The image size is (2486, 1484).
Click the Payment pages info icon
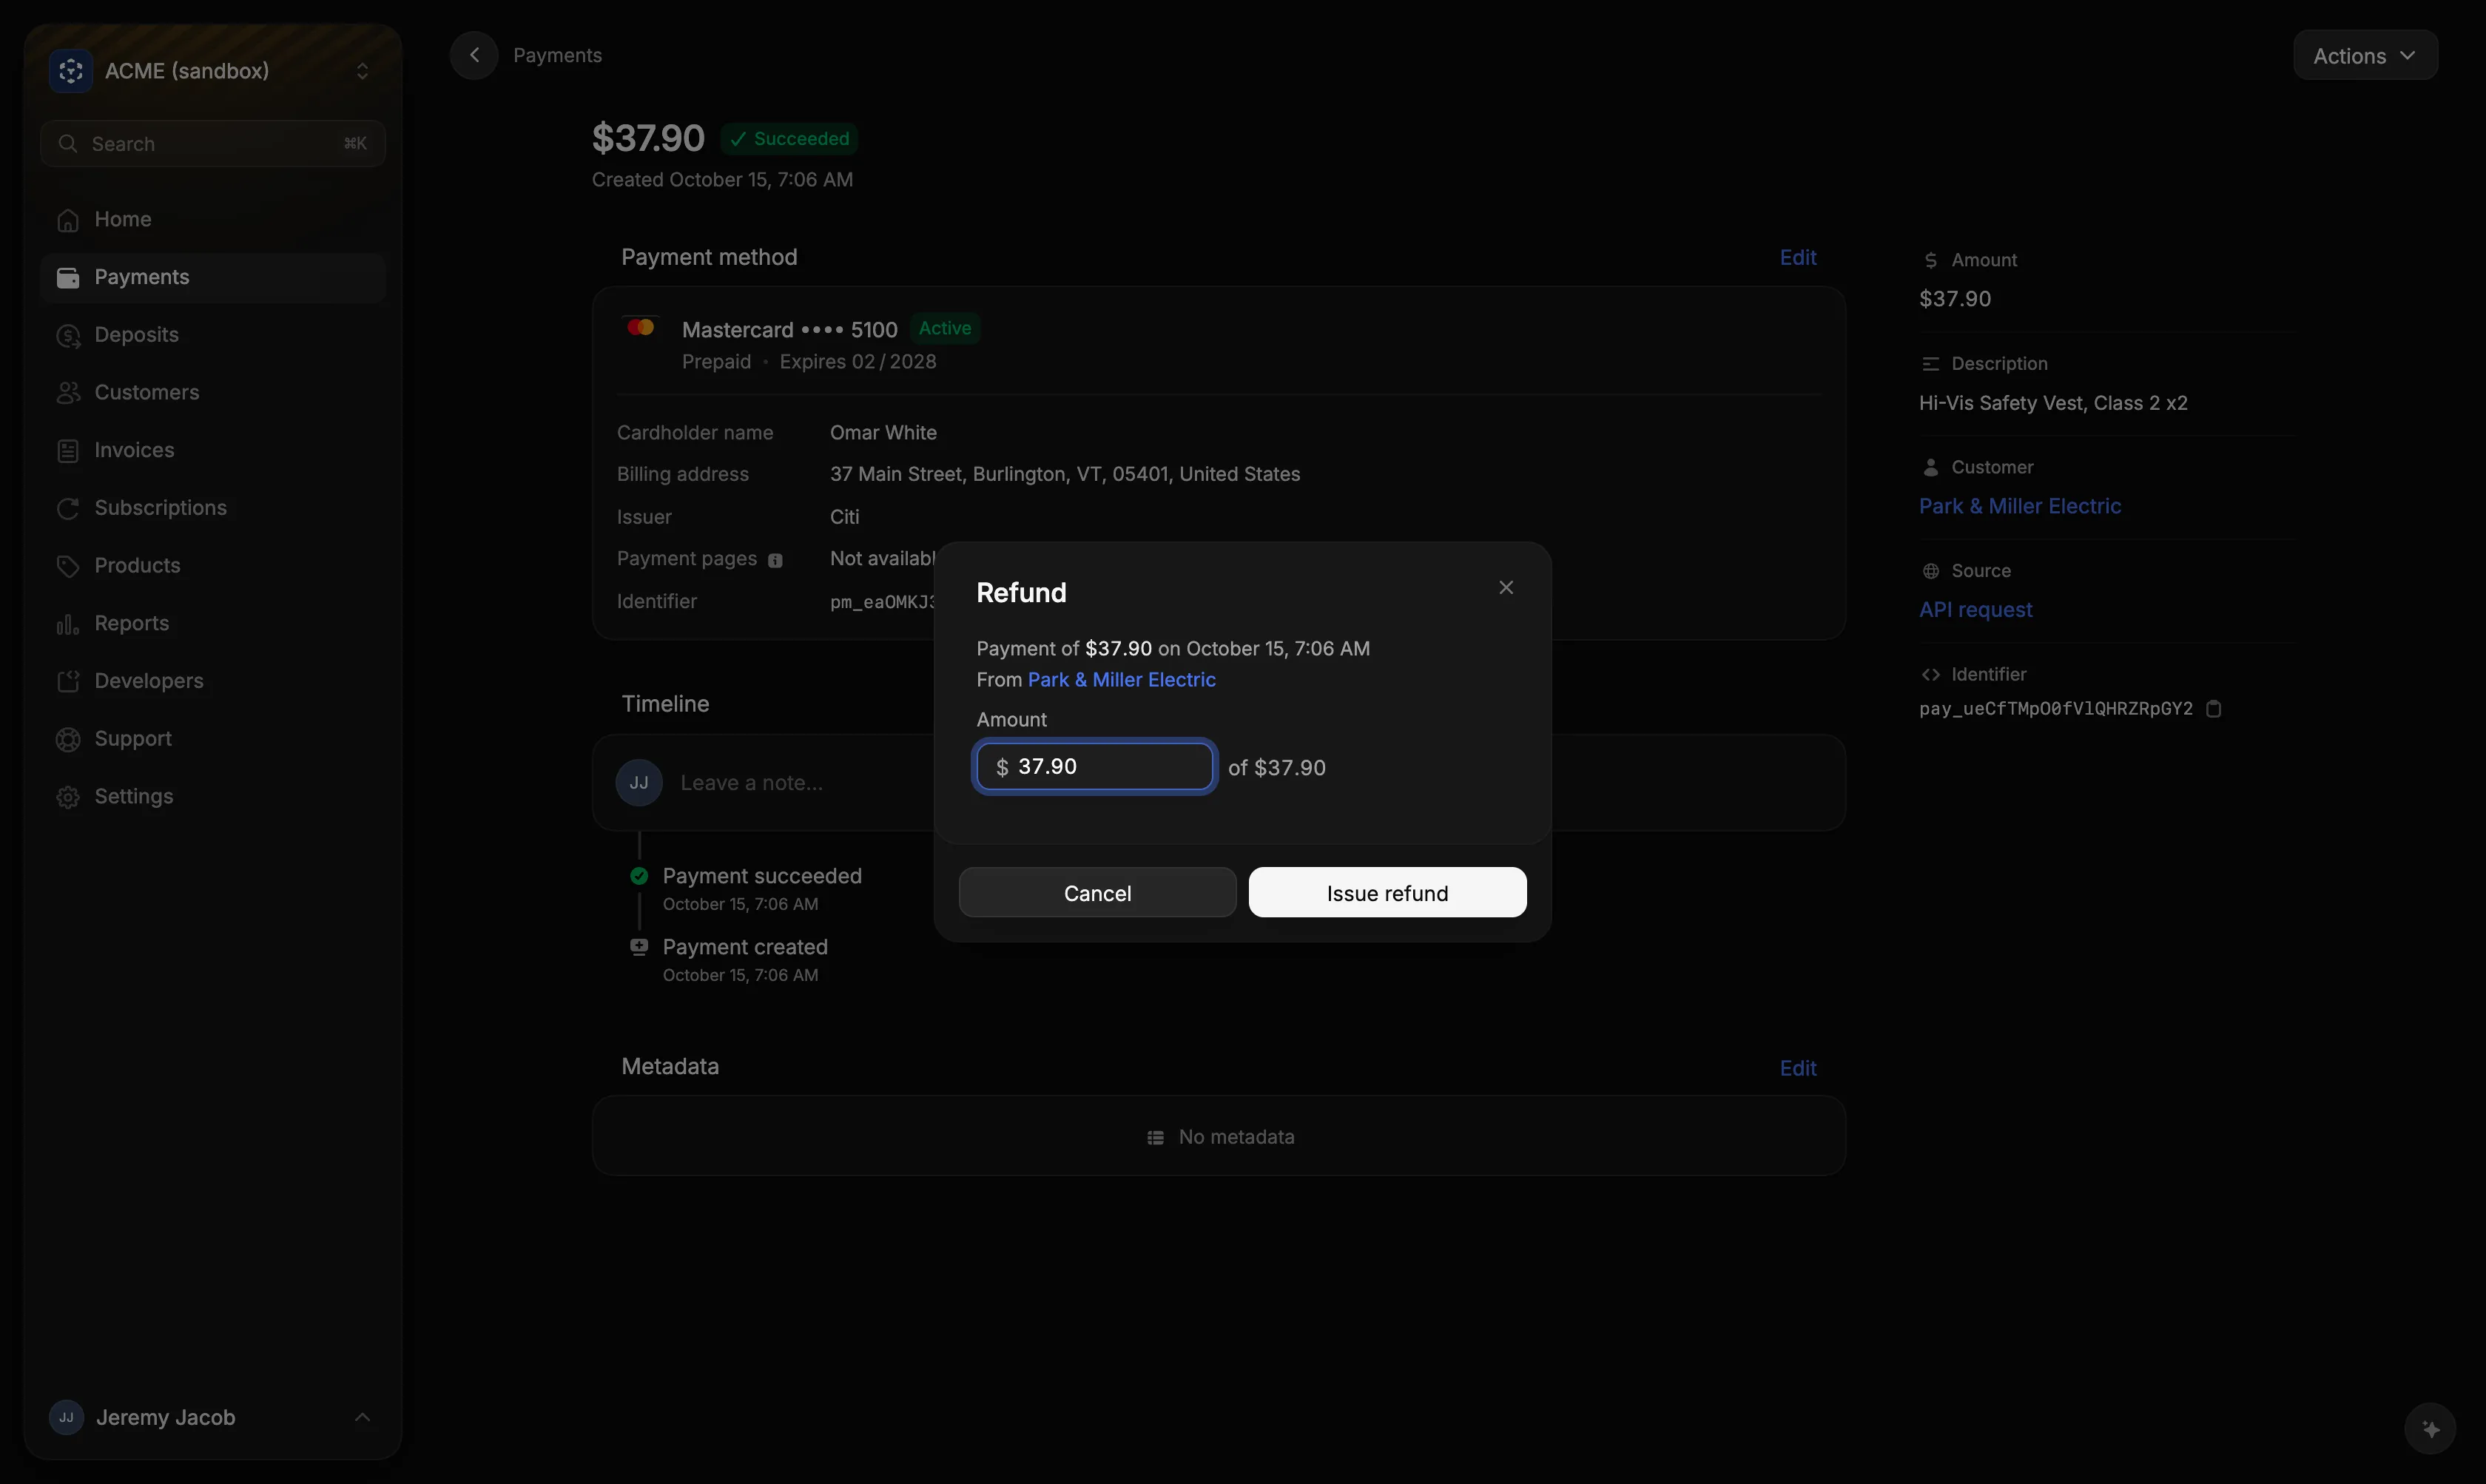775,560
